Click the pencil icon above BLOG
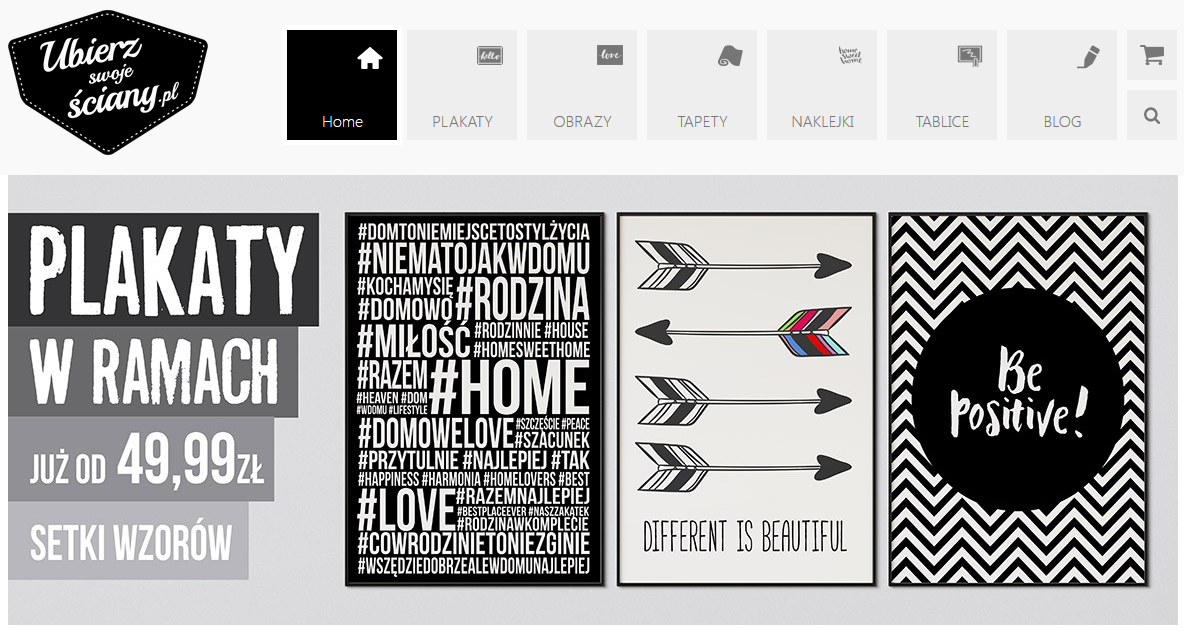This screenshot has height=634, width=1184. pos(1088,57)
